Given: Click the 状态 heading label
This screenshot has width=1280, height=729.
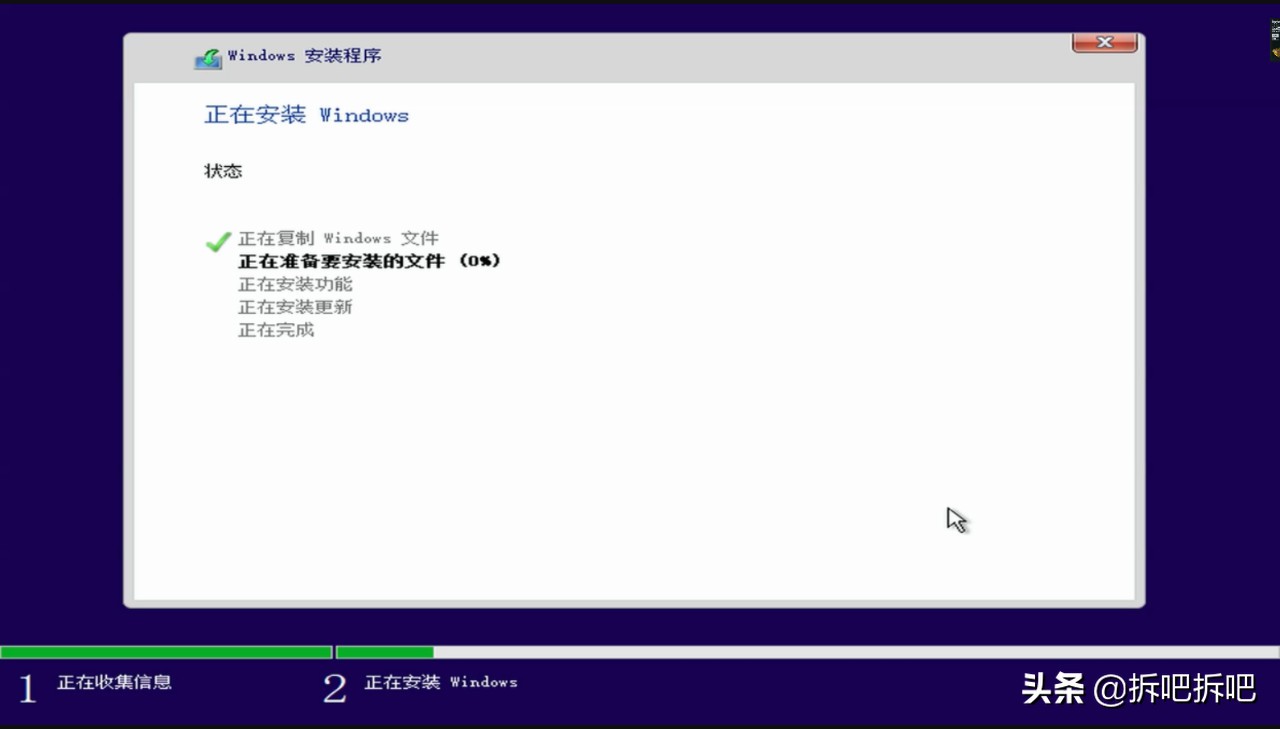Looking at the screenshot, I should [223, 170].
